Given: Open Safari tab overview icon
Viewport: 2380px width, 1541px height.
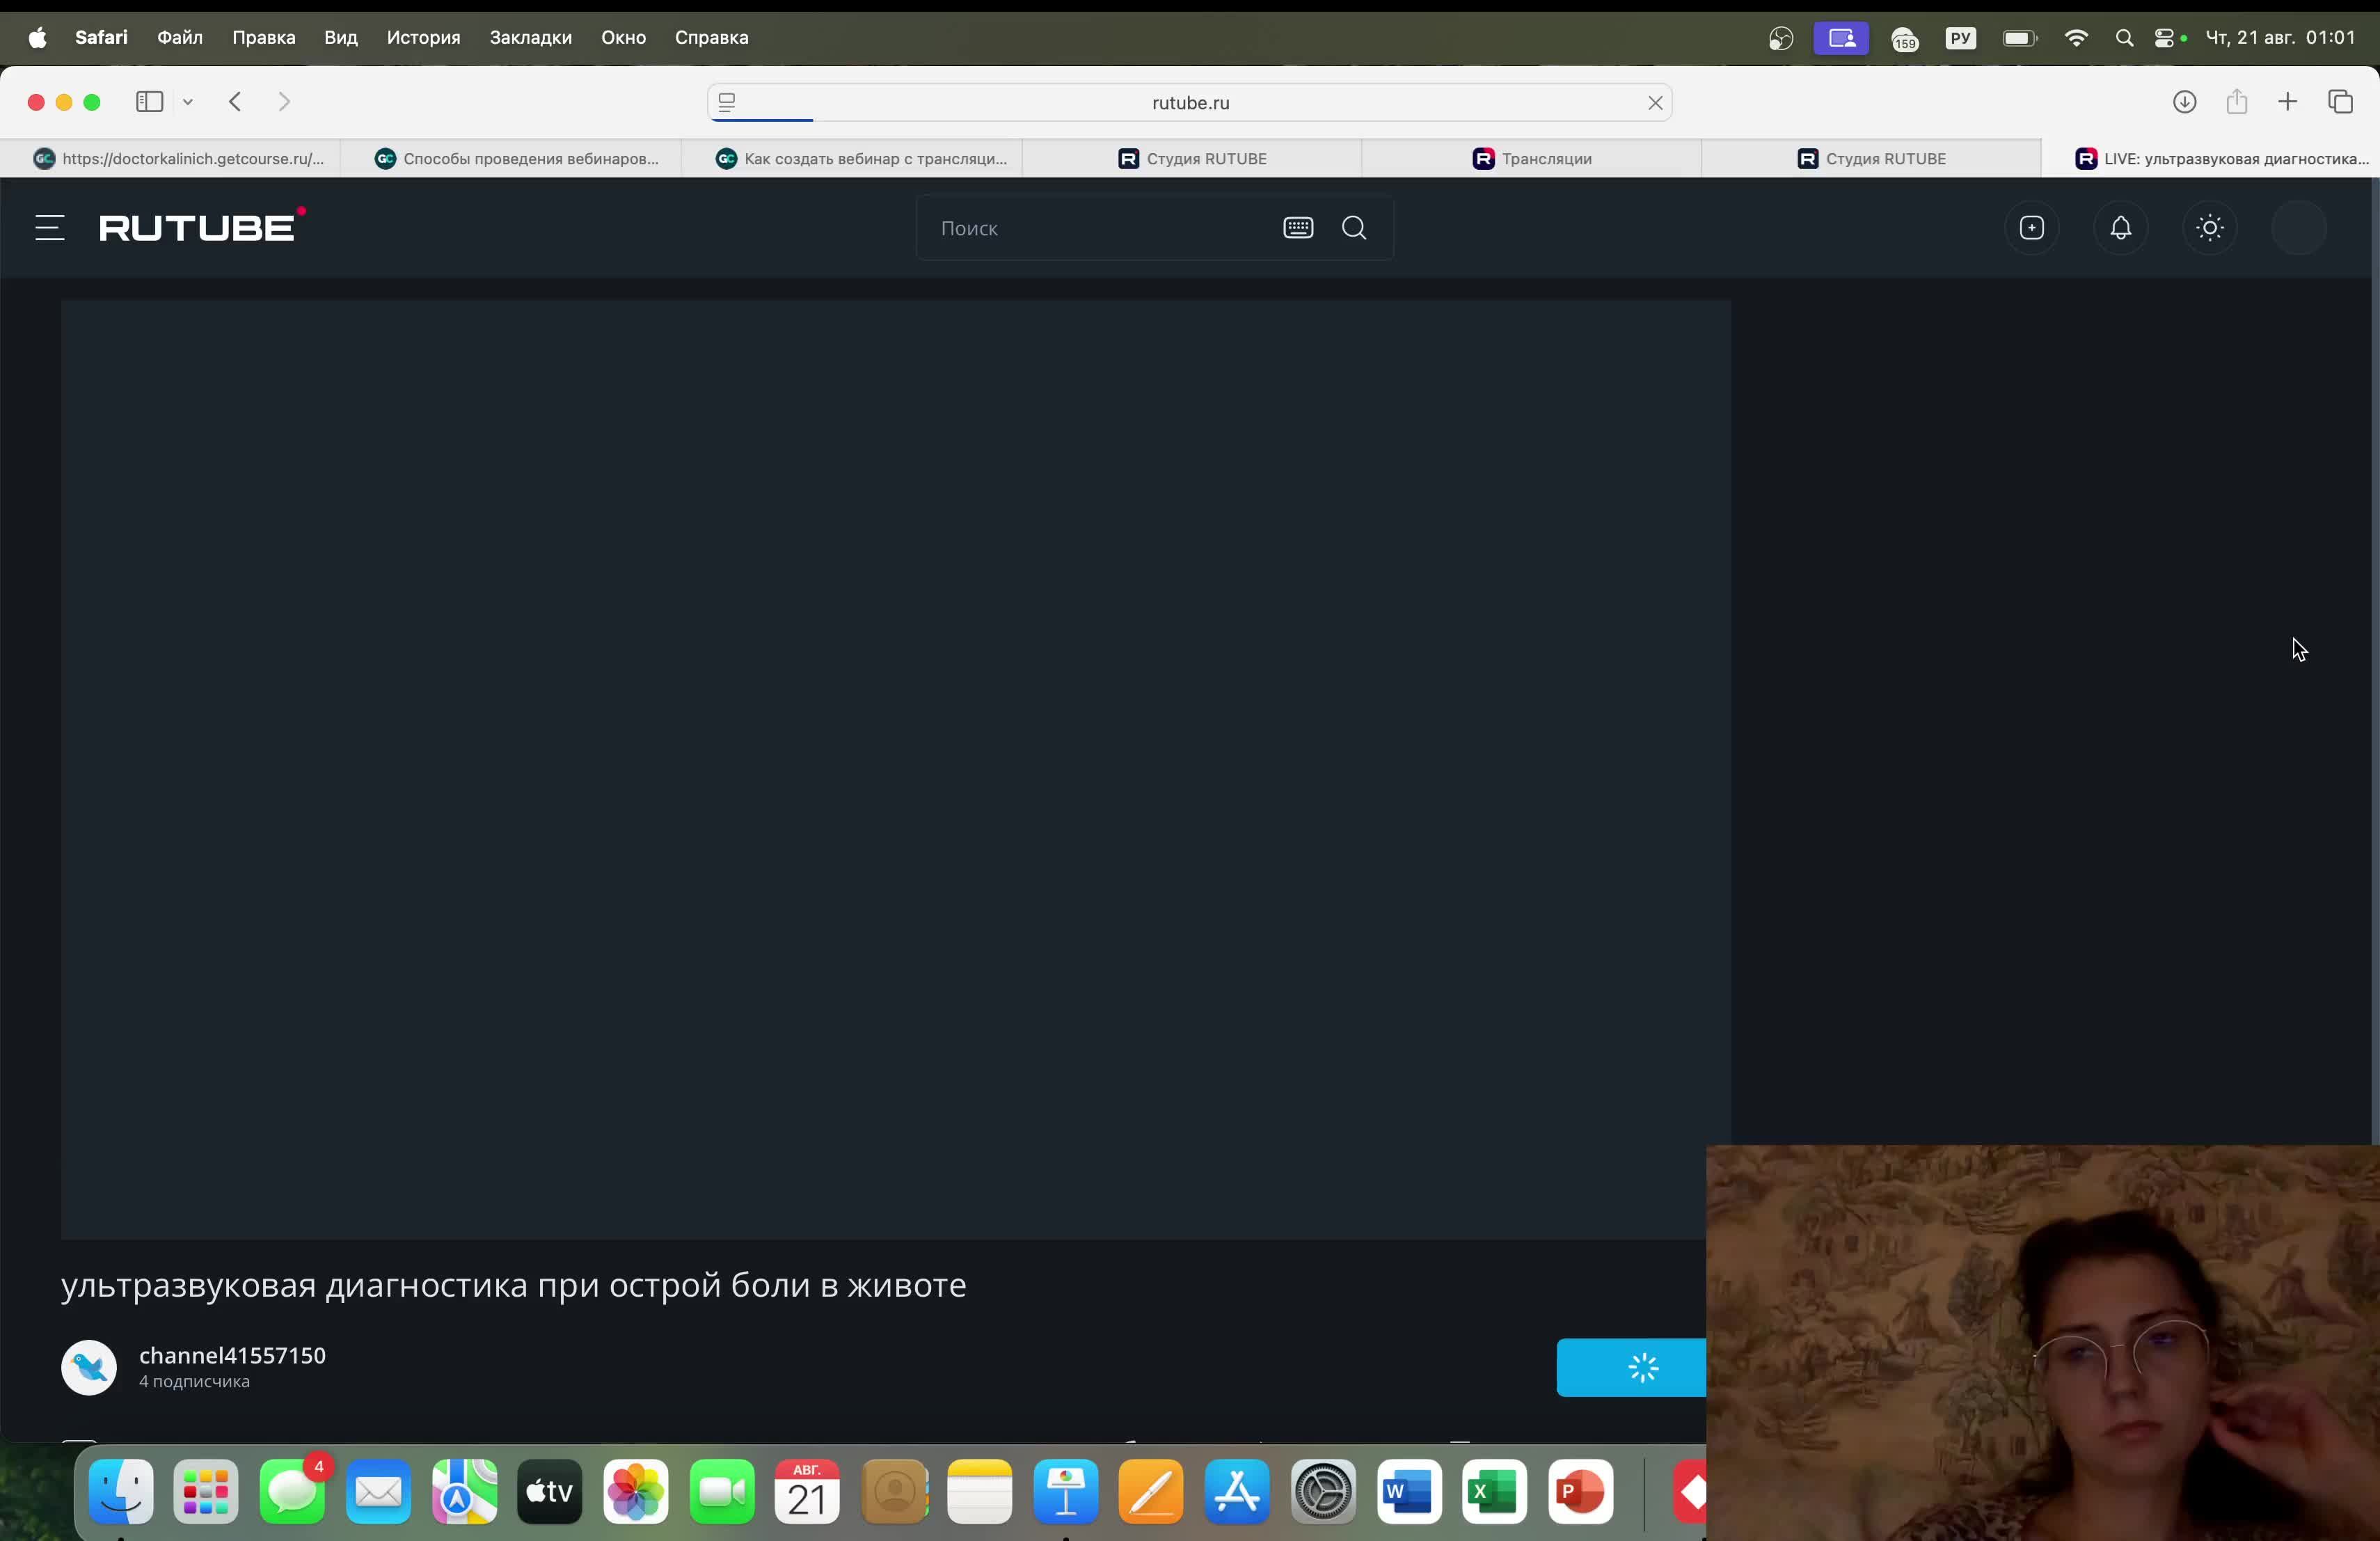Looking at the screenshot, I should (x=2341, y=102).
